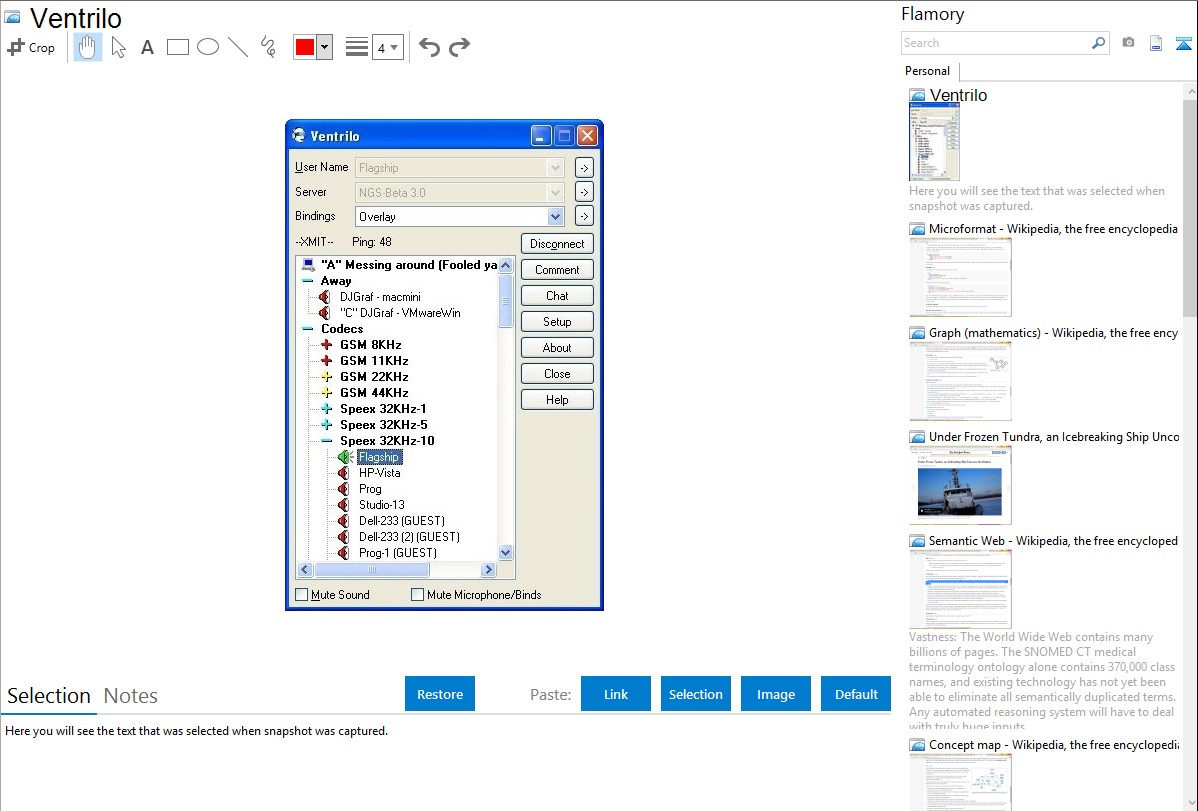1198x811 pixels.
Task: Click the camera capture icon
Action: click(x=1128, y=43)
